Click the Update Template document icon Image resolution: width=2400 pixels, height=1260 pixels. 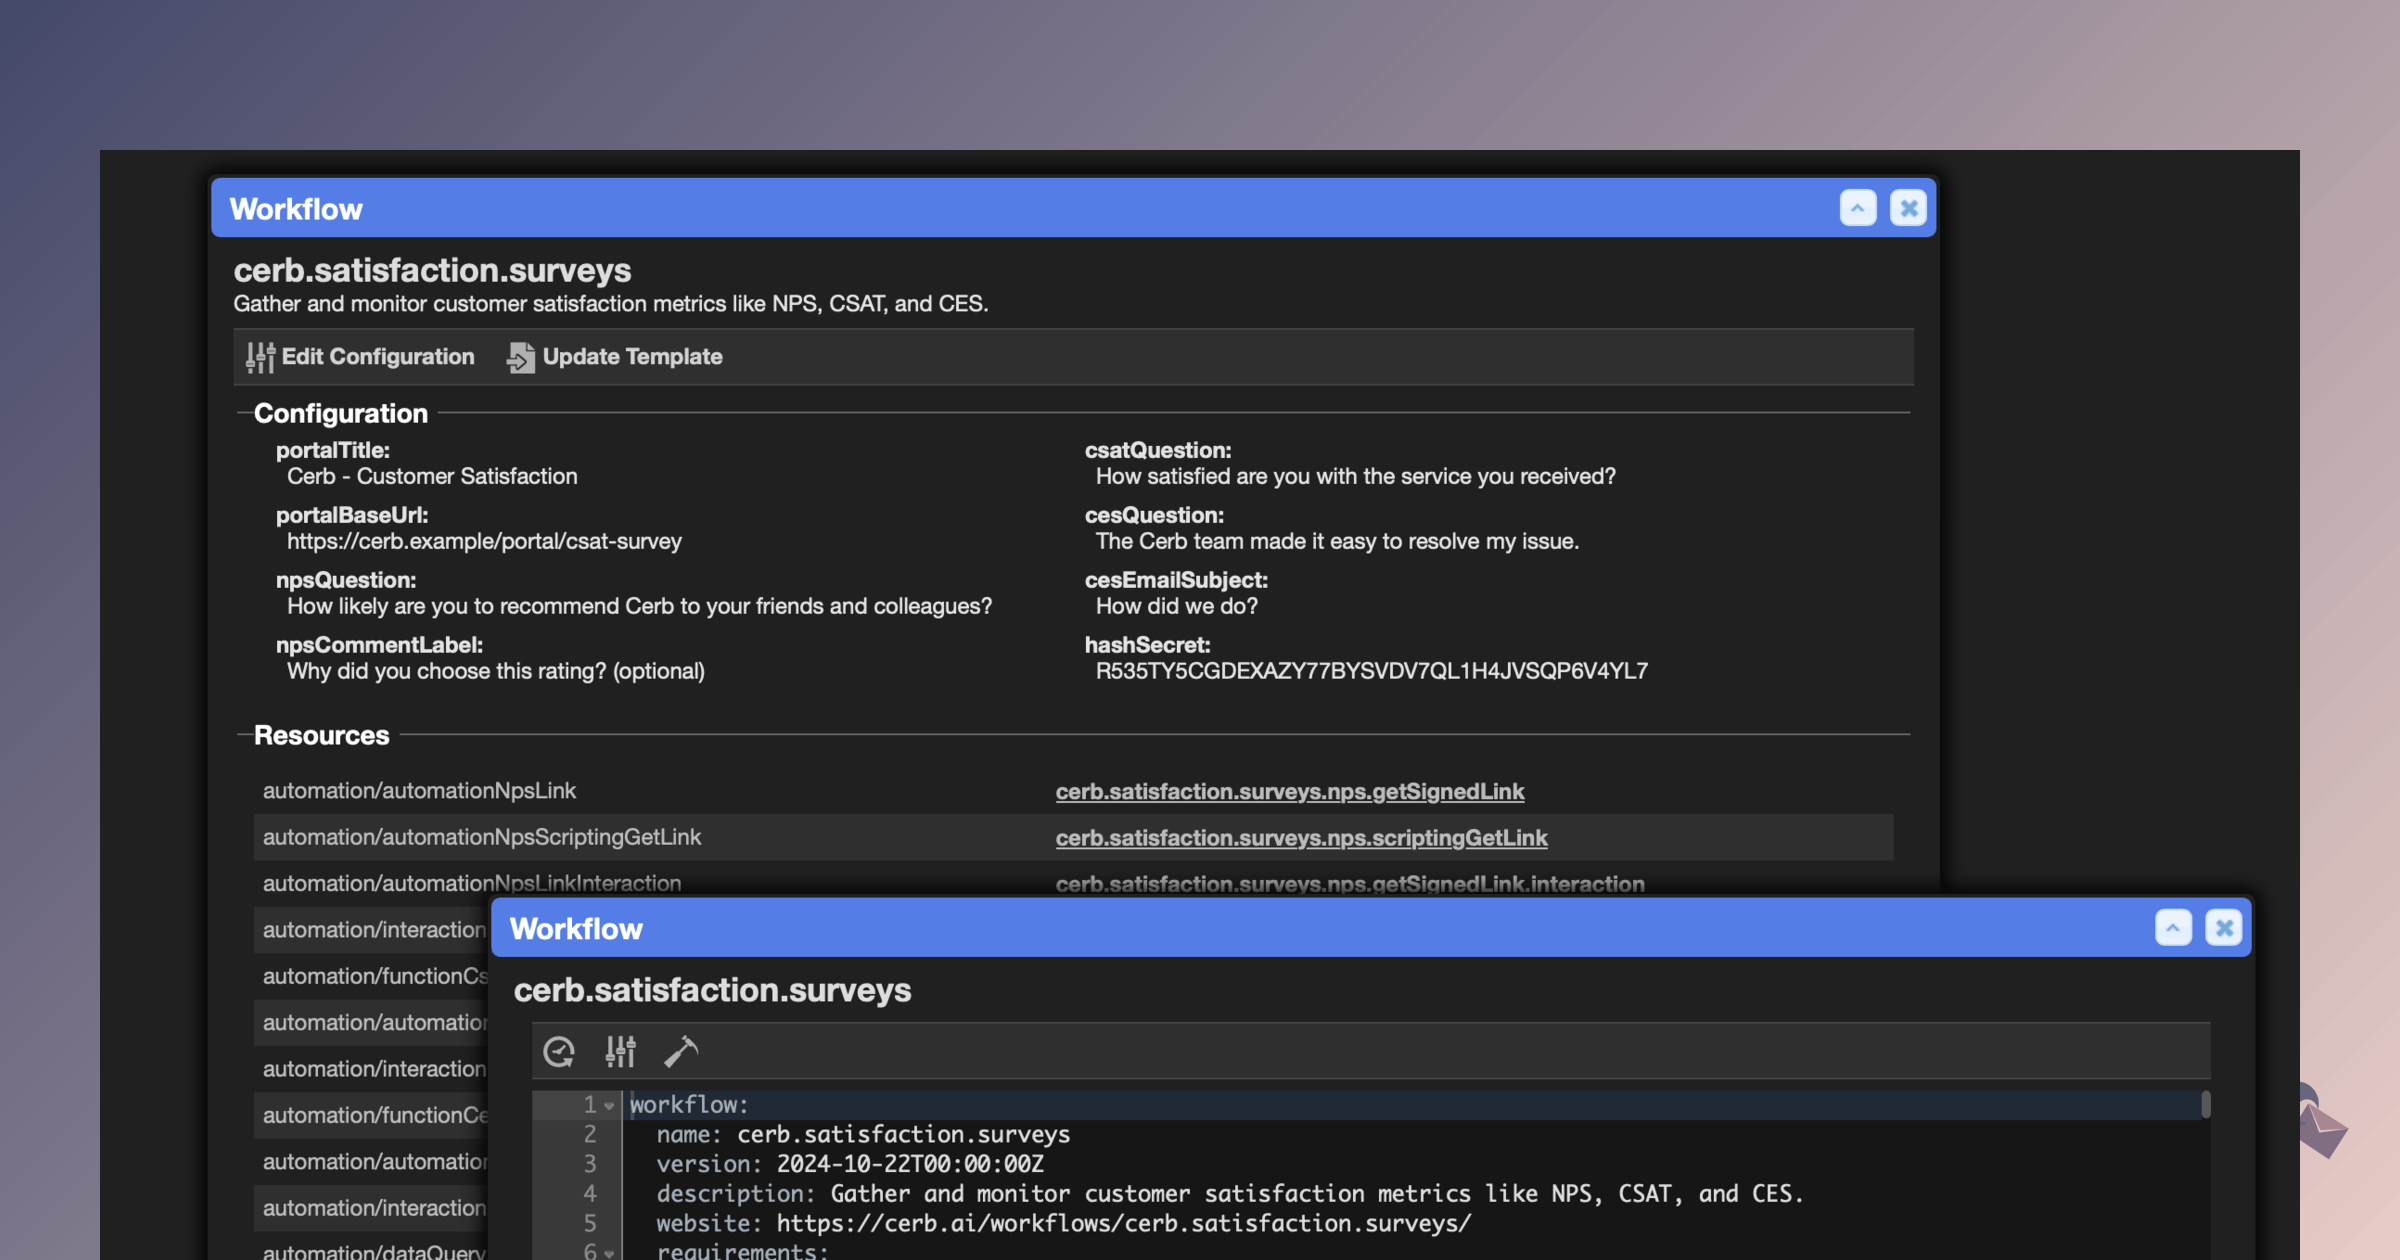pyautogui.click(x=520, y=357)
